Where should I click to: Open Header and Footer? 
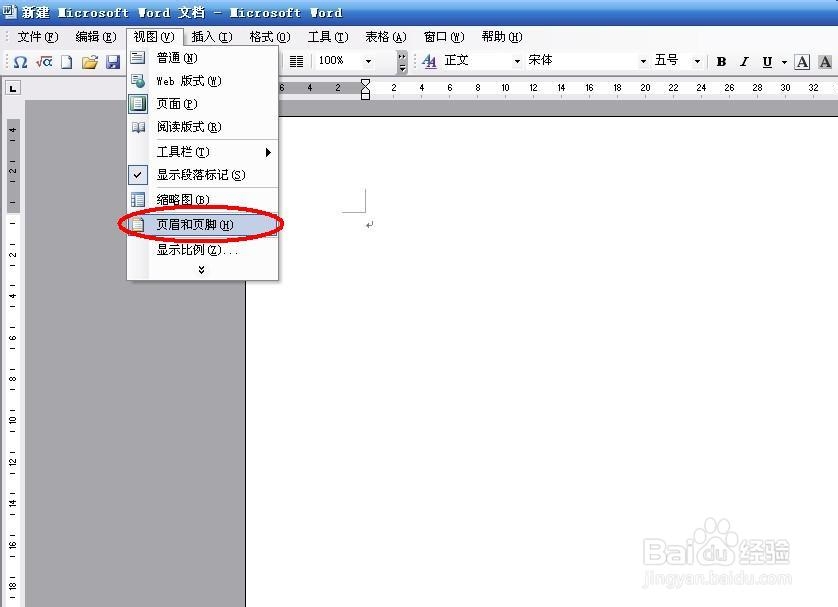(x=203, y=224)
